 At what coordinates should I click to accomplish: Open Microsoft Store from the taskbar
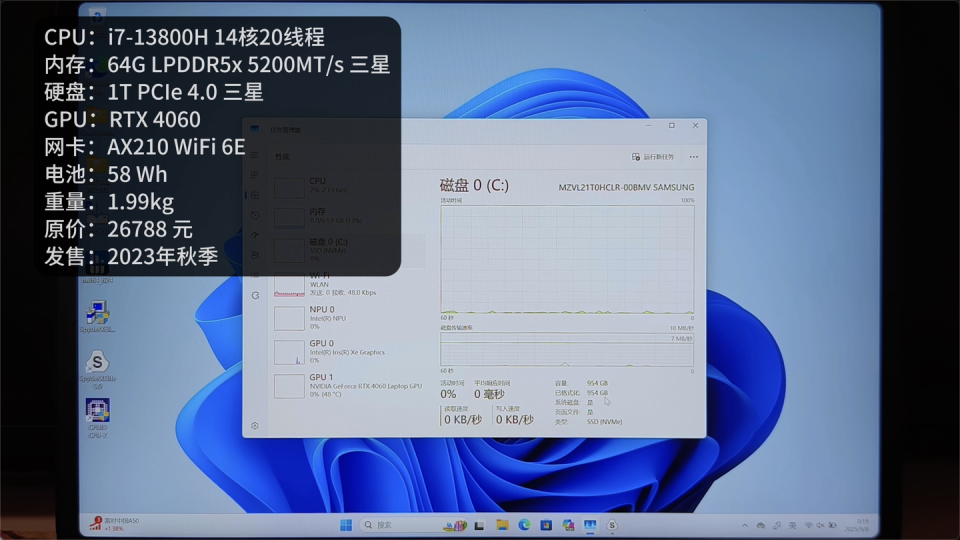coord(546,525)
